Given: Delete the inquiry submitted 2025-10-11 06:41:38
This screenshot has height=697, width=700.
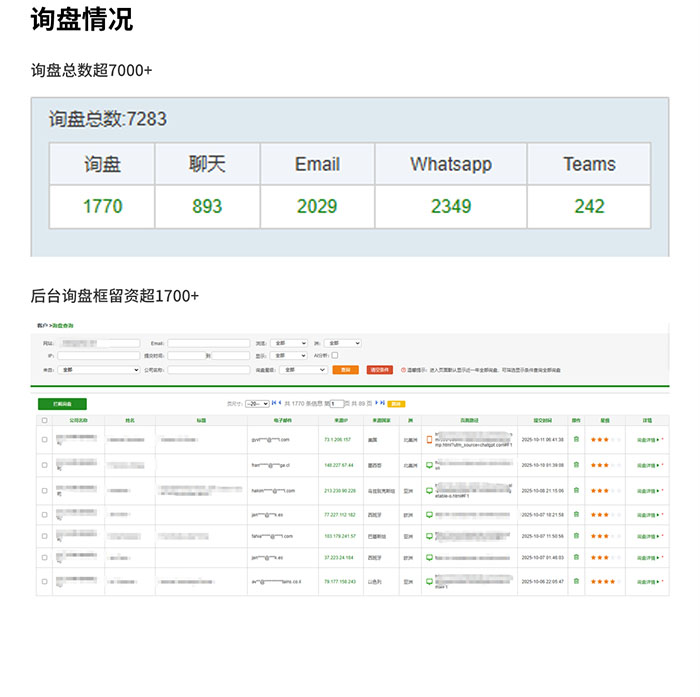Looking at the screenshot, I should point(576,439).
